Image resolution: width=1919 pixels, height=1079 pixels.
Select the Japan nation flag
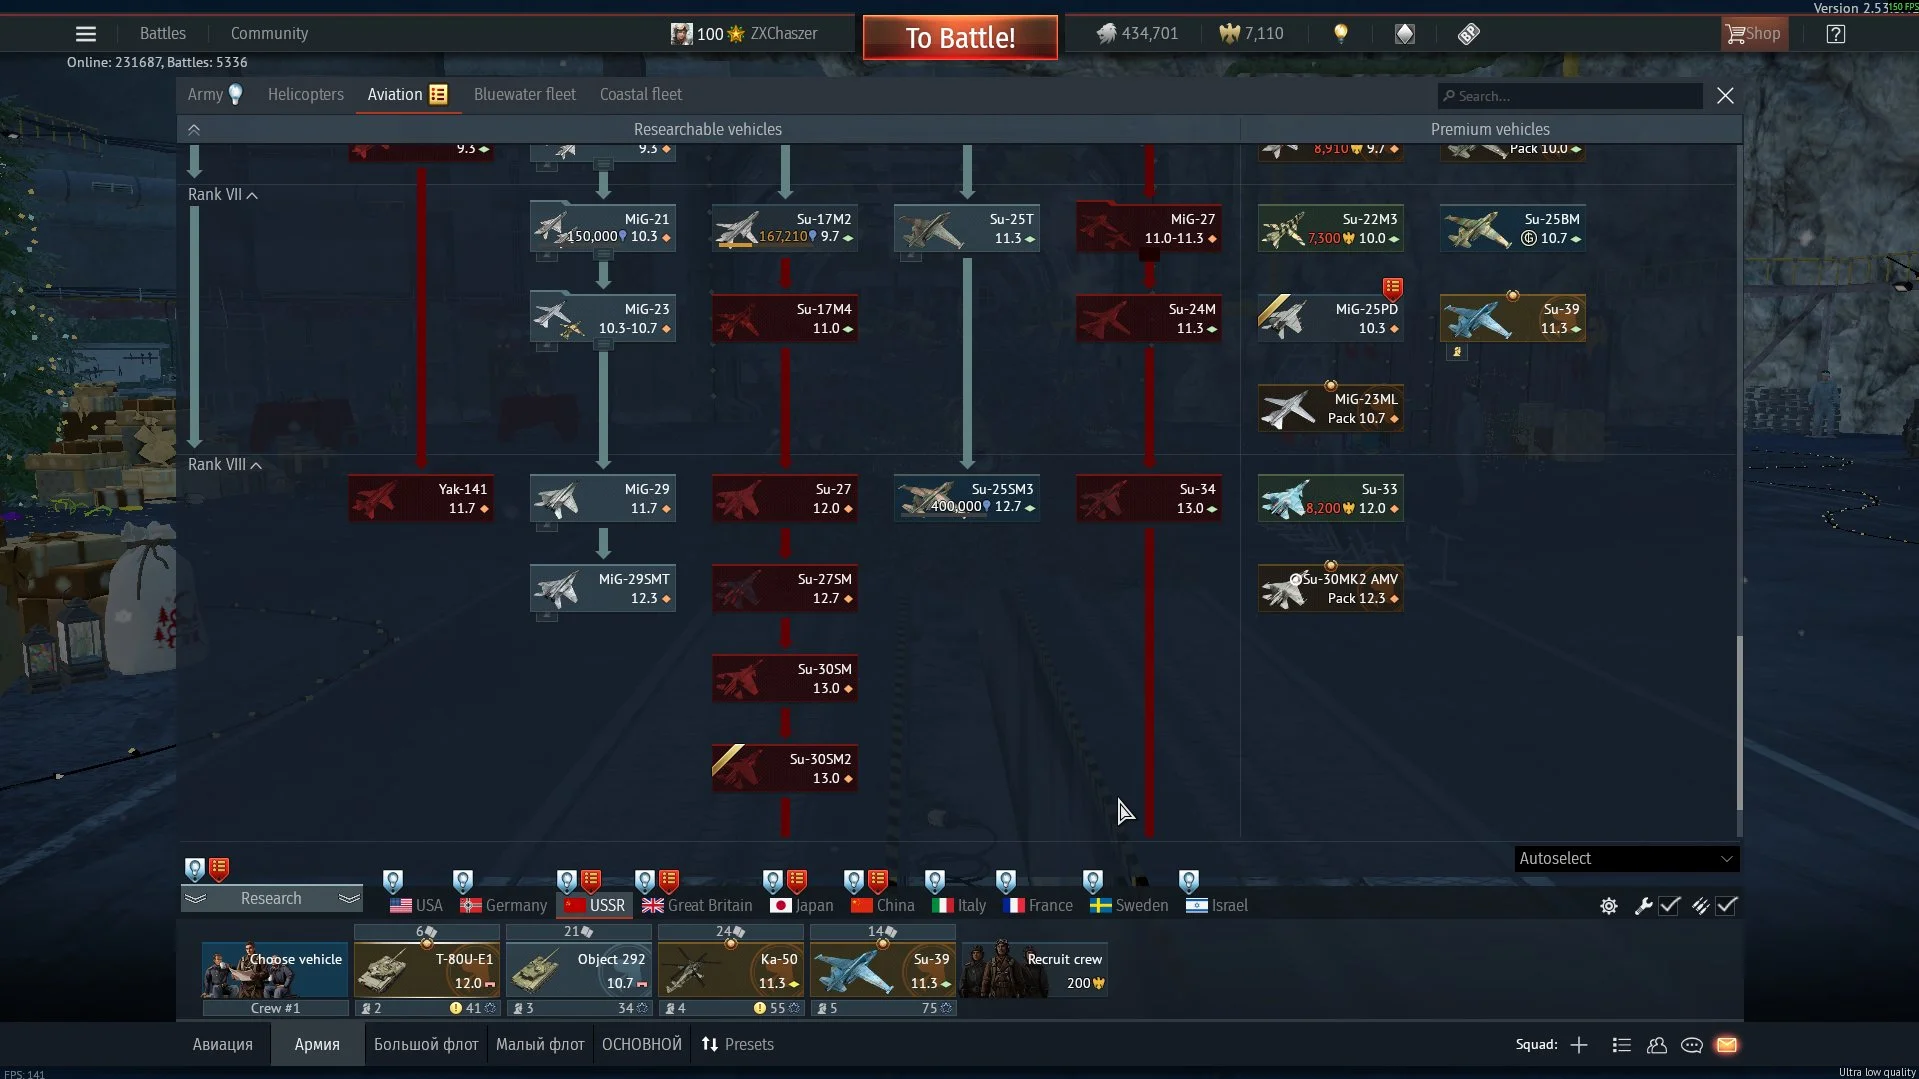pyautogui.click(x=802, y=906)
